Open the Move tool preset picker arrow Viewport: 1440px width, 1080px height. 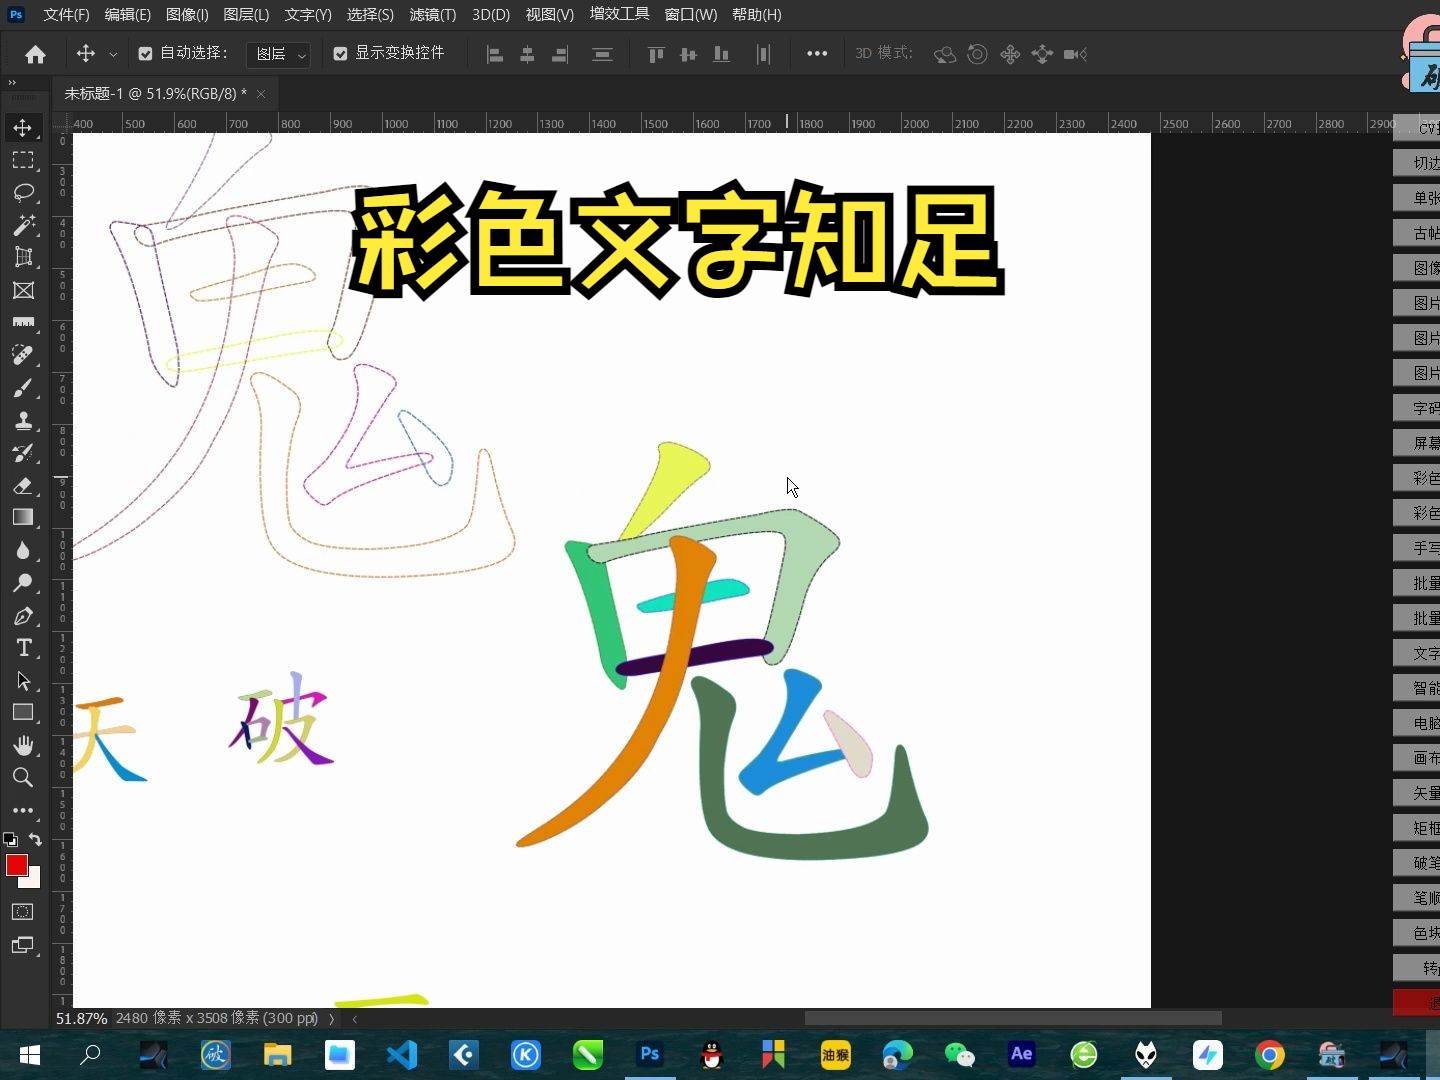113,54
